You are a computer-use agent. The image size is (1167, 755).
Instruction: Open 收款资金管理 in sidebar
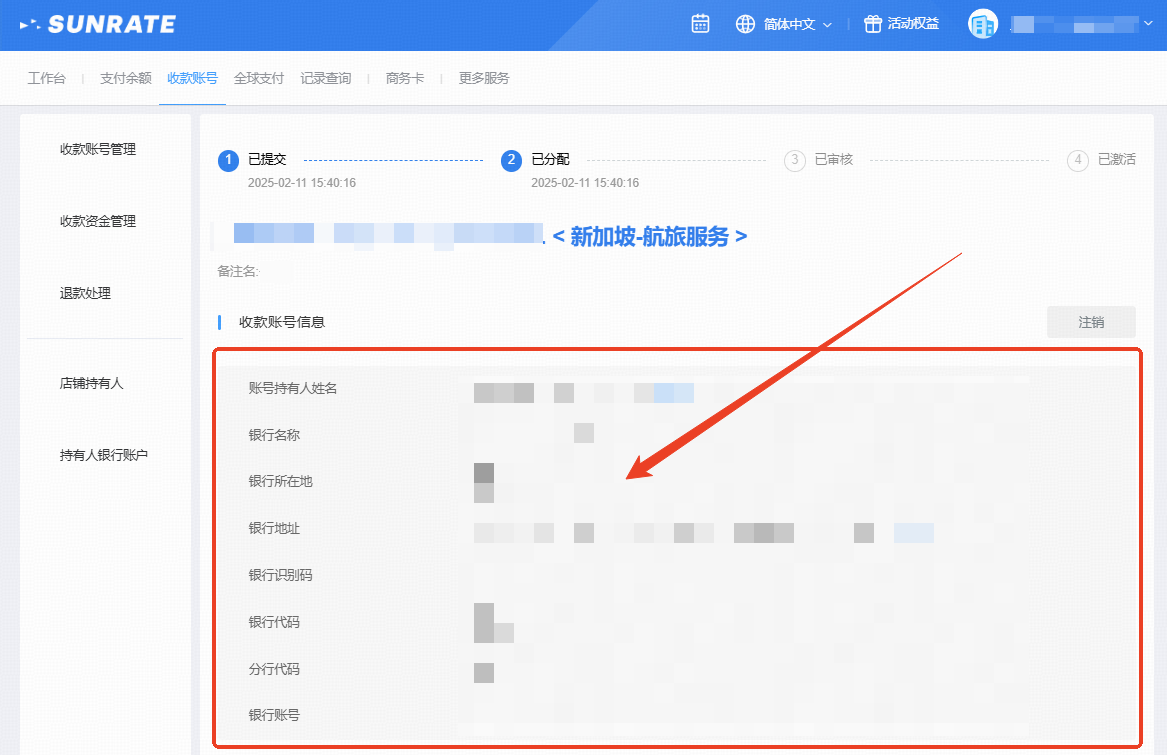[x=98, y=222]
